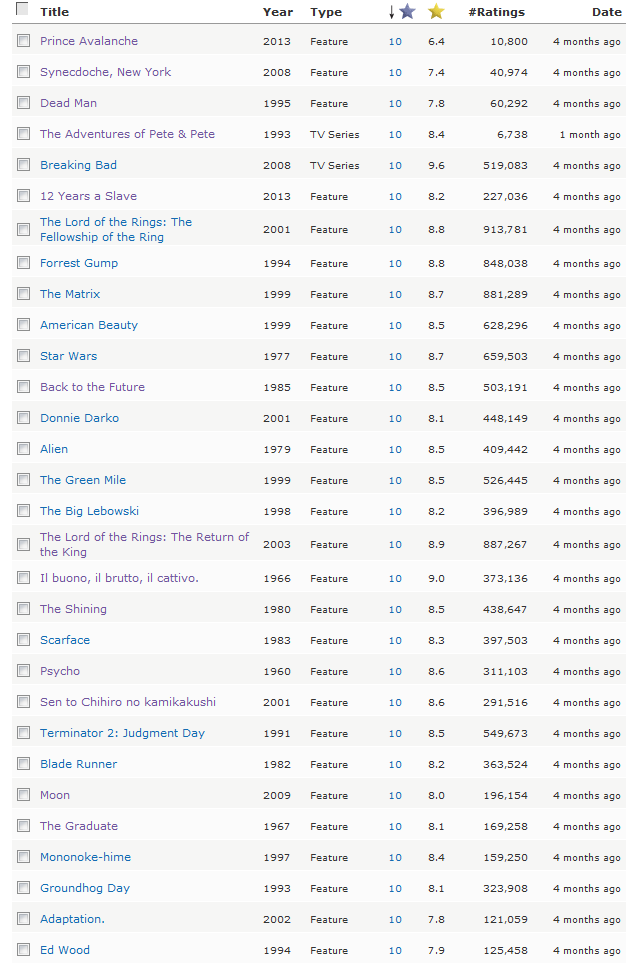This screenshot has height=963, width=627.
Task: Sort the list by Year column
Action: (x=278, y=12)
